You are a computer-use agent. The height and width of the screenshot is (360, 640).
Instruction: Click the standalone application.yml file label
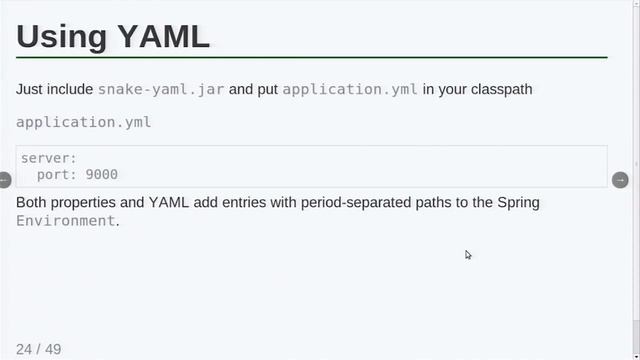84,122
